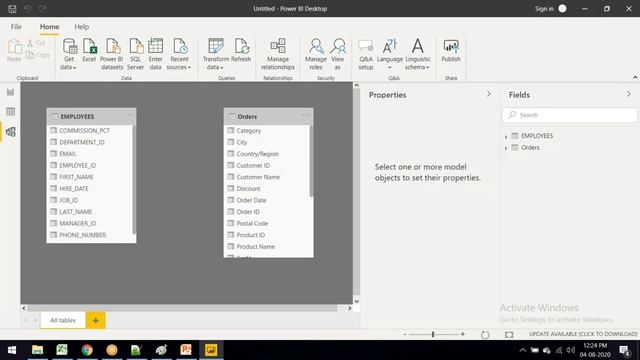Open Recent sources list
The width and height of the screenshot is (640, 360).
(x=179, y=55)
